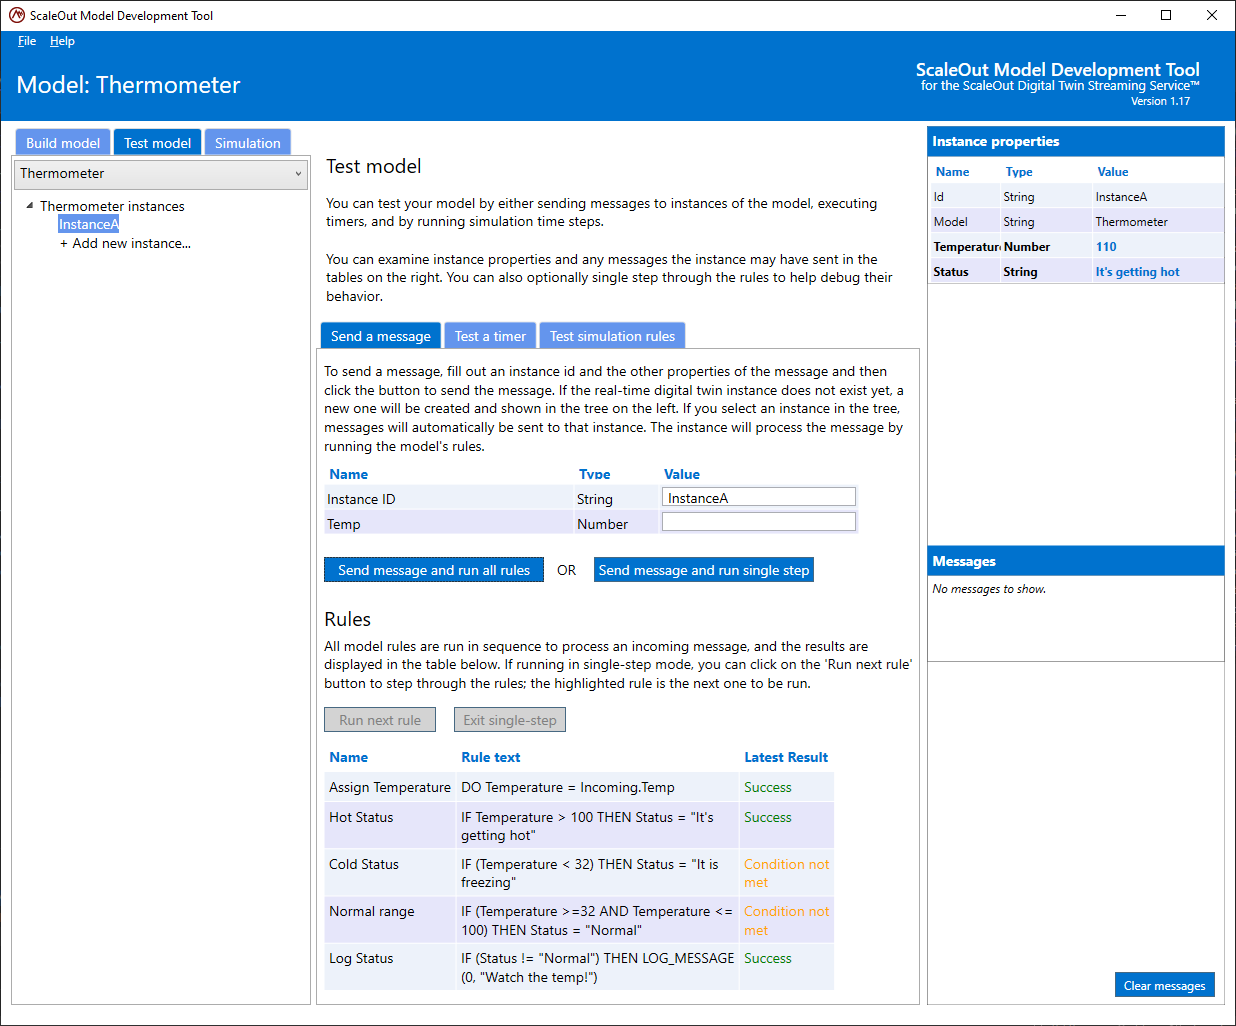This screenshot has width=1236, height=1026.
Task: Select the Assign Temperature rule row
Action: (579, 787)
